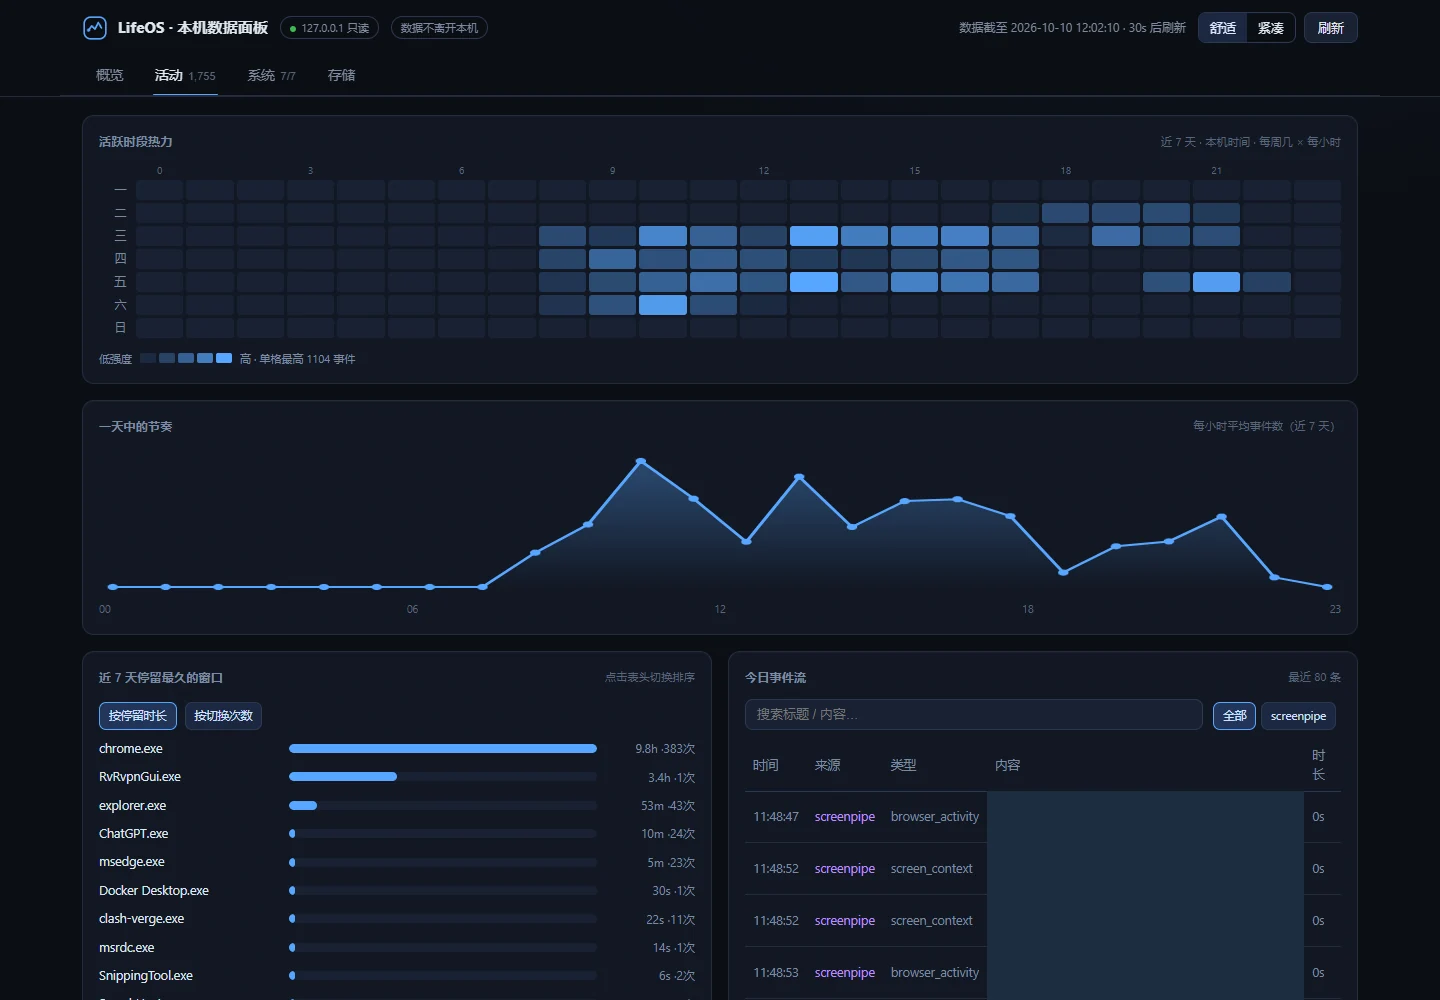Screen dimensions: 1440x1000
Task: Click the 11:48:53 event timestamp
Action: pyautogui.click(x=776, y=973)
